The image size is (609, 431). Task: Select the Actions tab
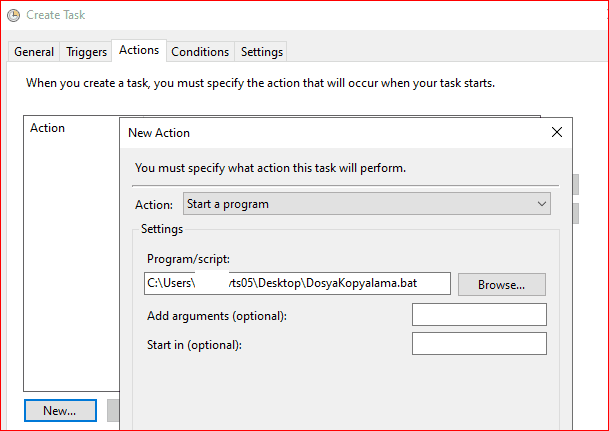tap(139, 50)
